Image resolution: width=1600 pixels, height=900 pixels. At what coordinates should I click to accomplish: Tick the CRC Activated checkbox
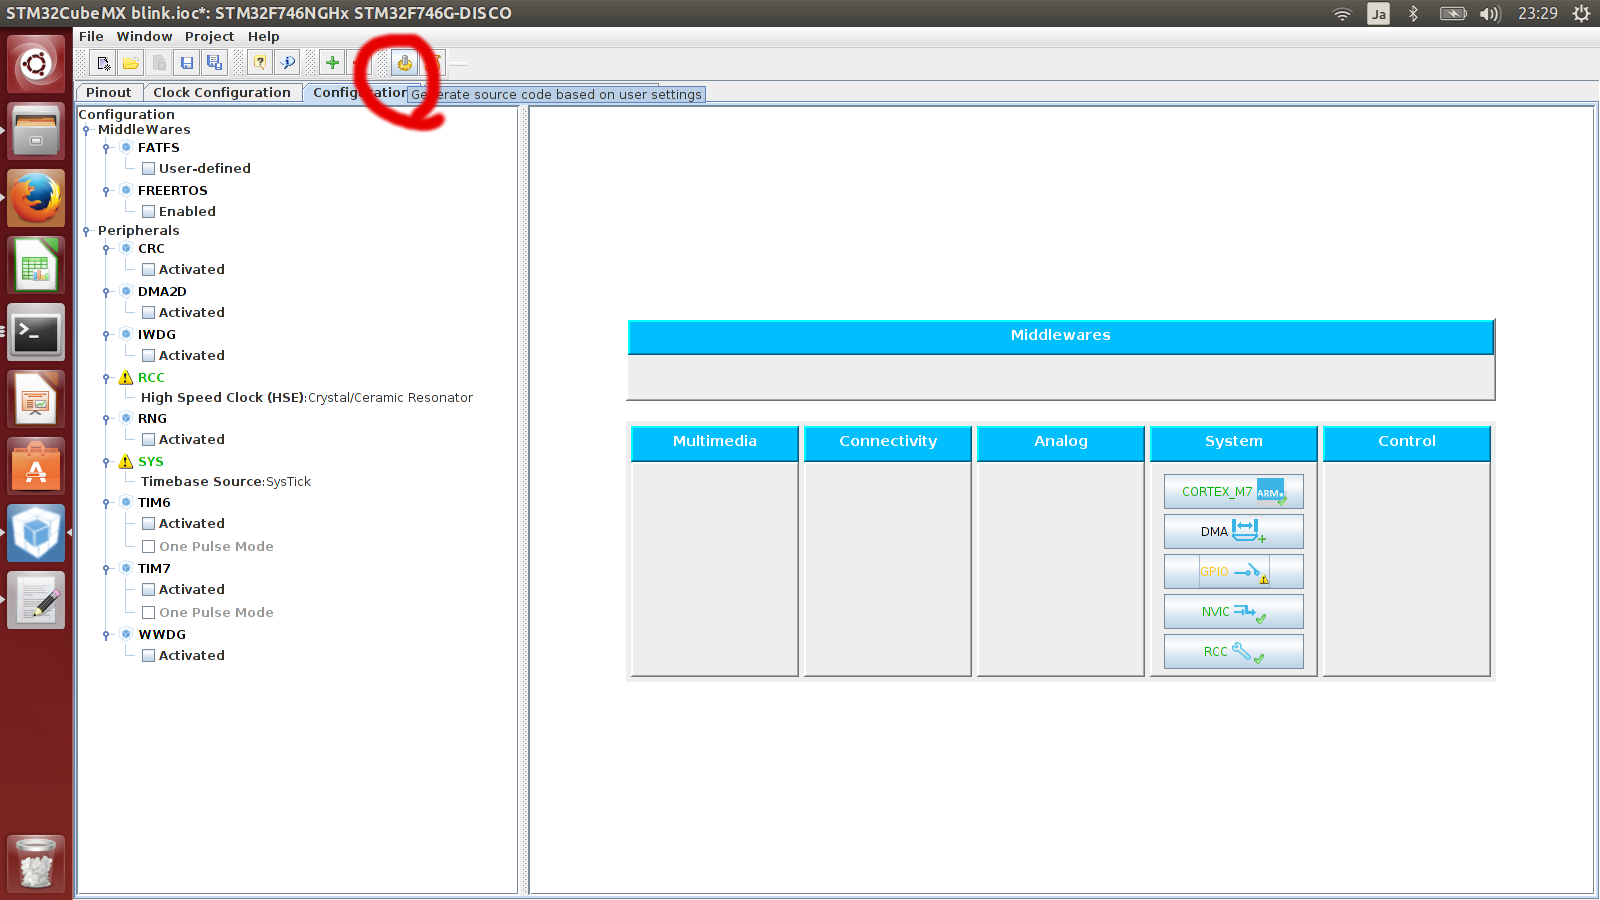pos(148,270)
